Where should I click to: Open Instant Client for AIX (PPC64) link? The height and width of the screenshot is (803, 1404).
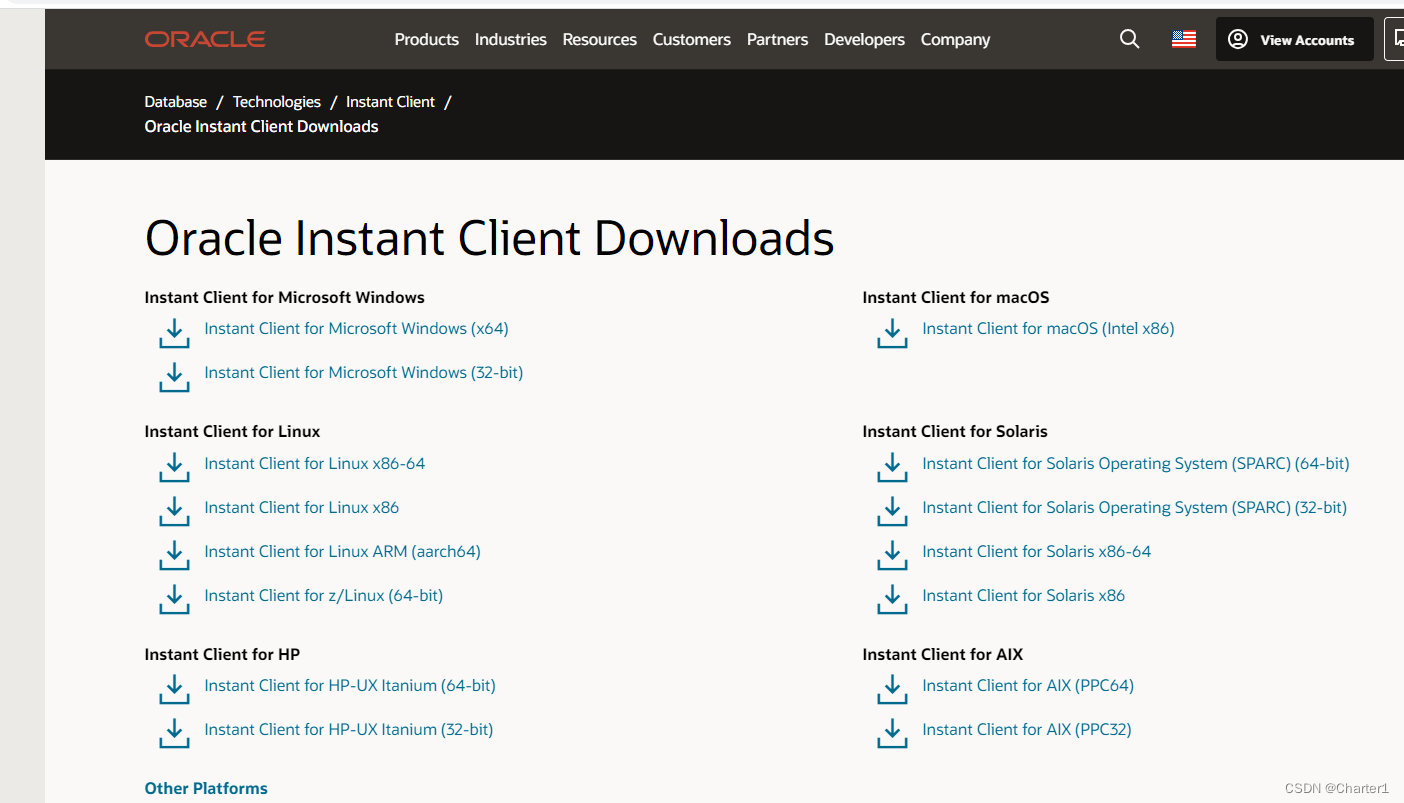click(1028, 685)
